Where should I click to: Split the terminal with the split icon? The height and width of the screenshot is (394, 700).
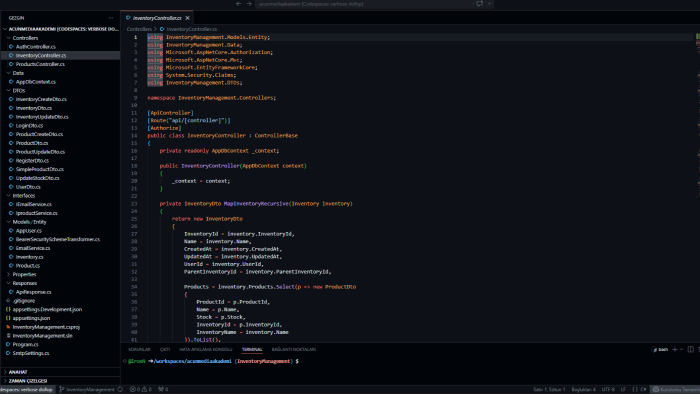tap(691, 349)
